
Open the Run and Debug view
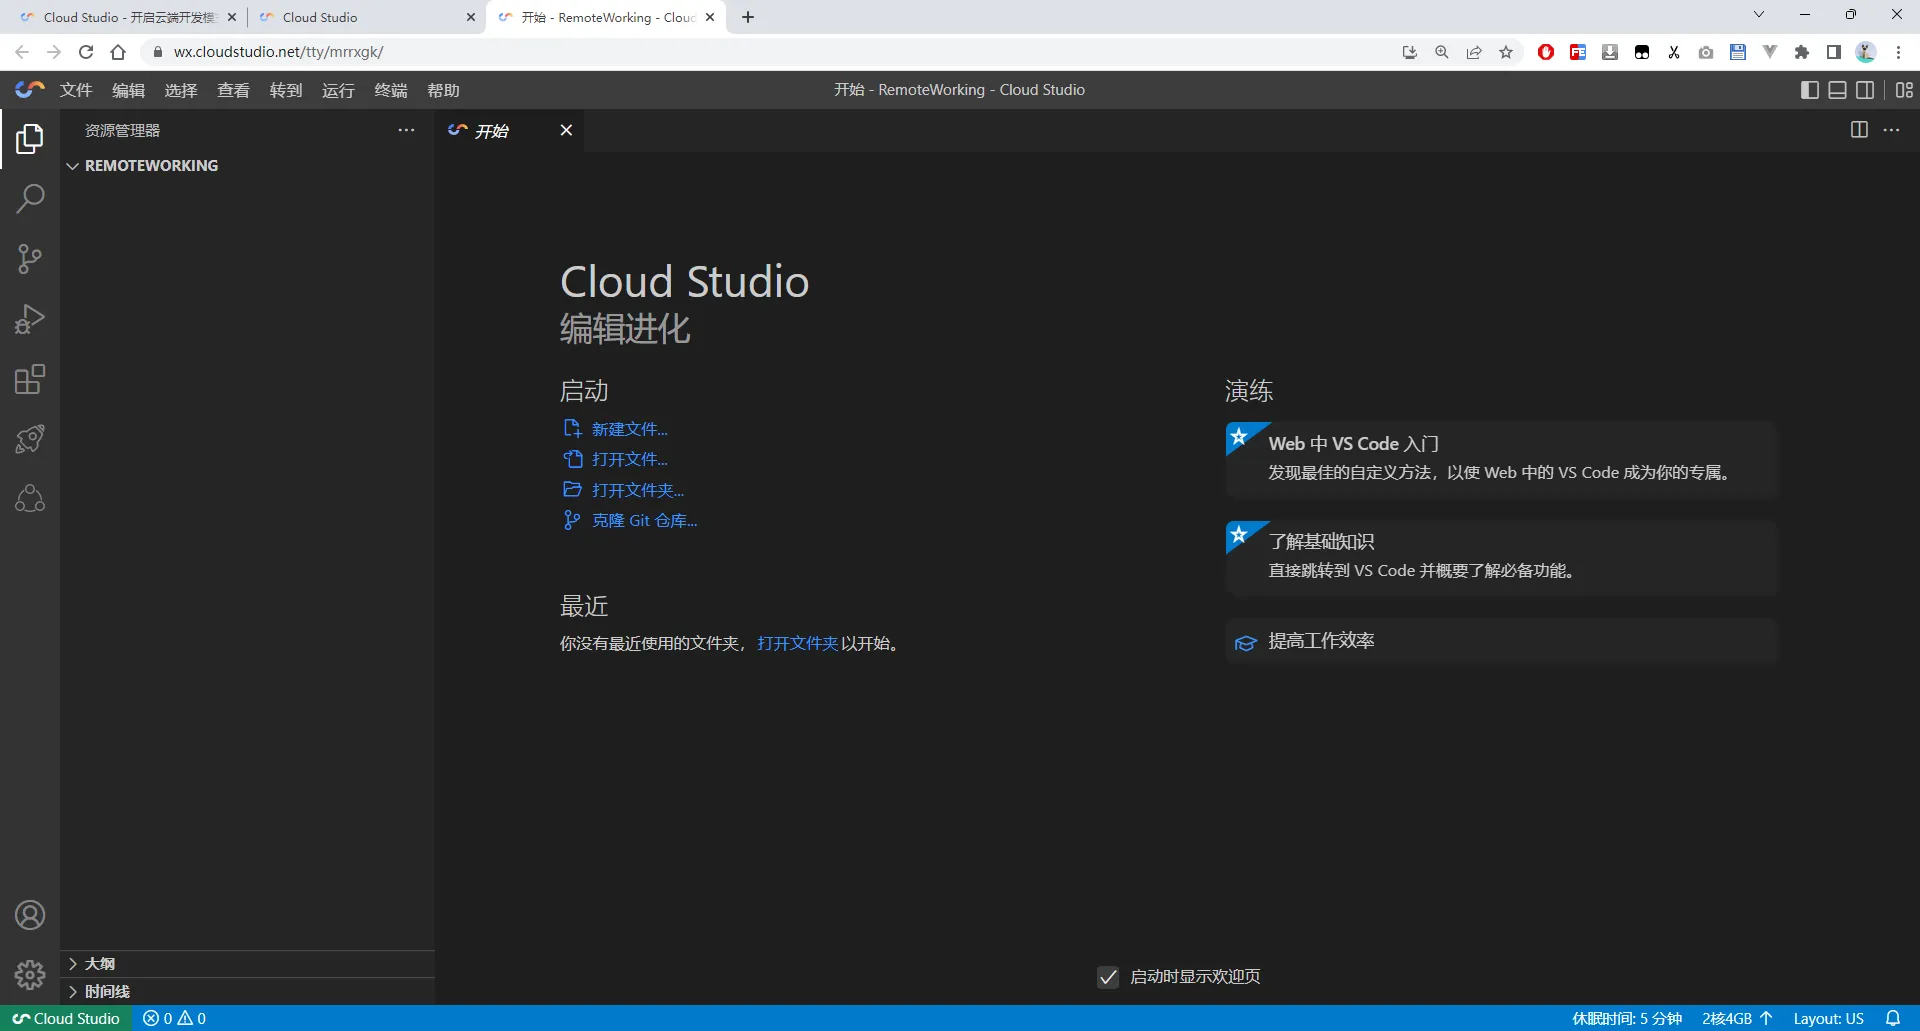coord(30,319)
